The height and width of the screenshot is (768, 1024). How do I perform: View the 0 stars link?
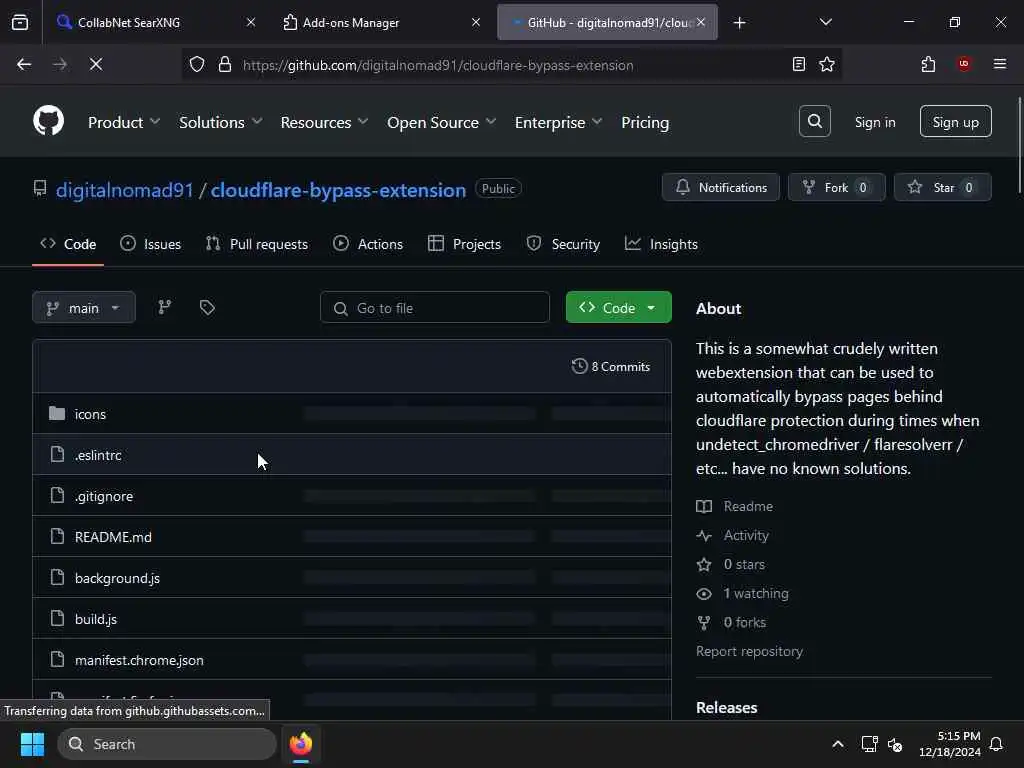pyautogui.click(x=731, y=564)
